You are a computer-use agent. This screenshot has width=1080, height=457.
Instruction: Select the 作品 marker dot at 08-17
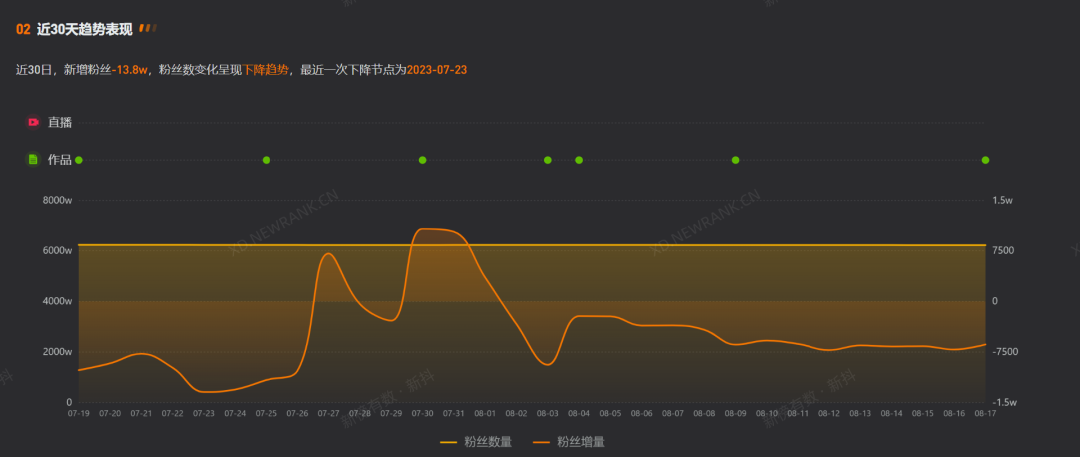[986, 160]
